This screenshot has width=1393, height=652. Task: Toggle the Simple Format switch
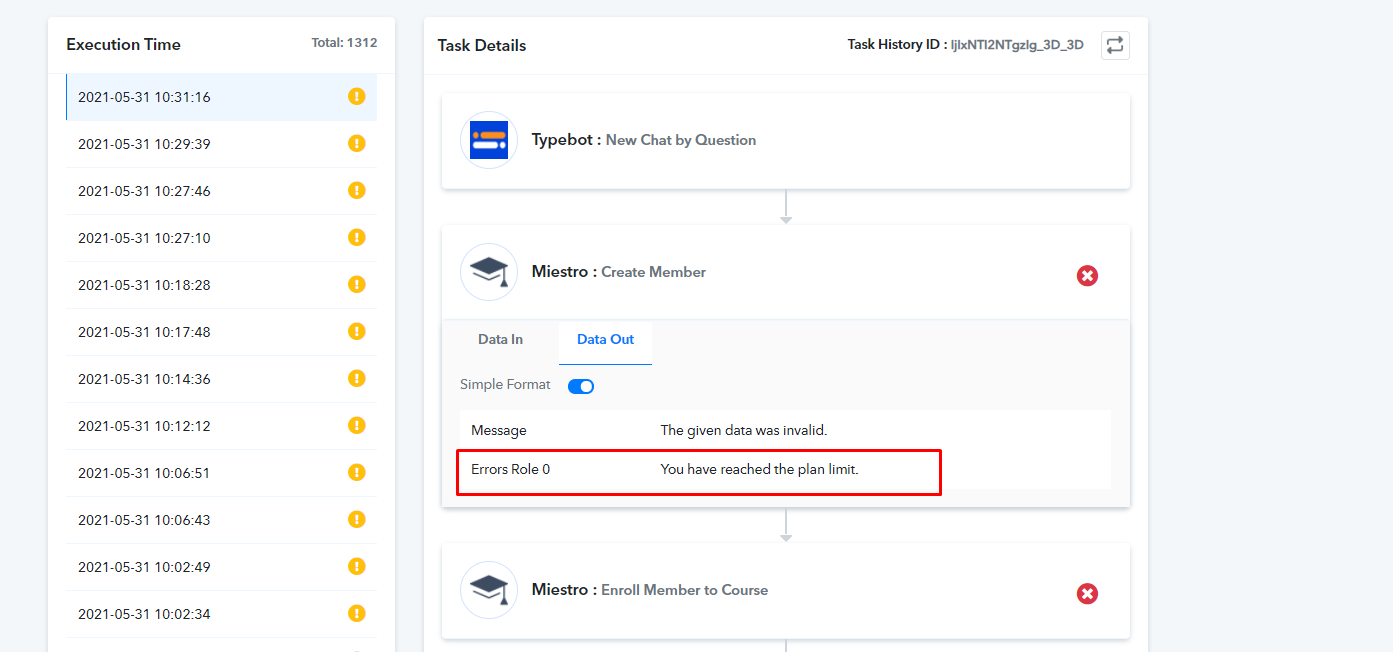point(581,386)
